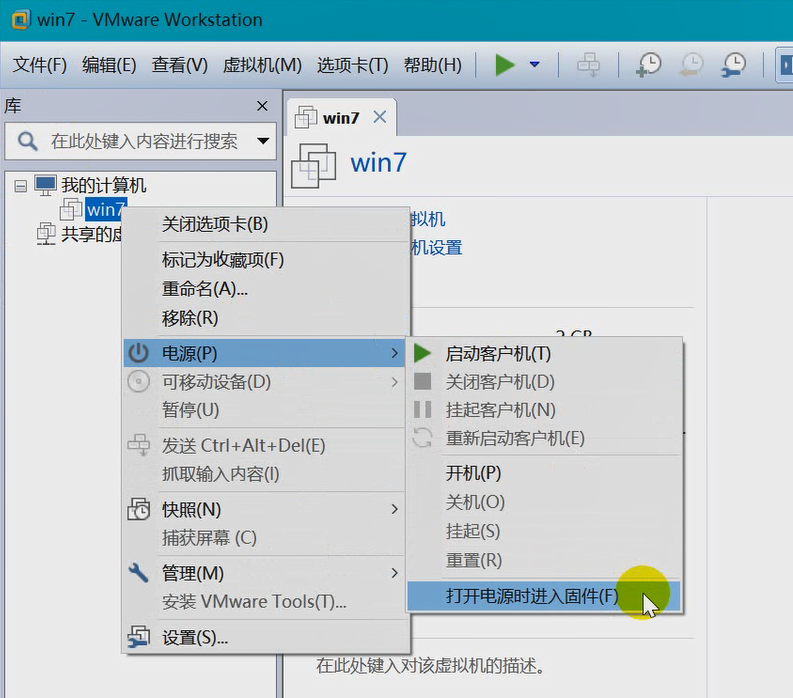This screenshot has width=793, height=698.
Task: Open the 虚拟机(M) menu
Action: pos(262,65)
